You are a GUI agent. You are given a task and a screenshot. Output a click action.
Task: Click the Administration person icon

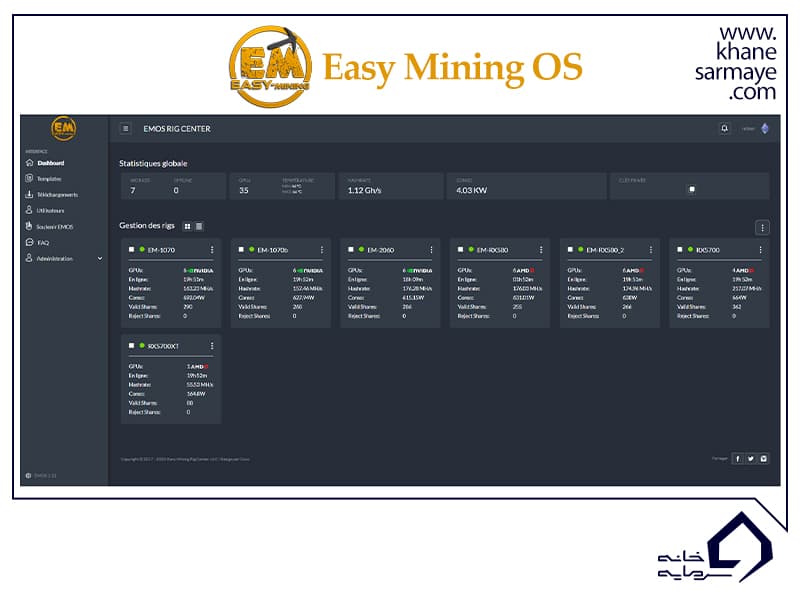point(29,258)
